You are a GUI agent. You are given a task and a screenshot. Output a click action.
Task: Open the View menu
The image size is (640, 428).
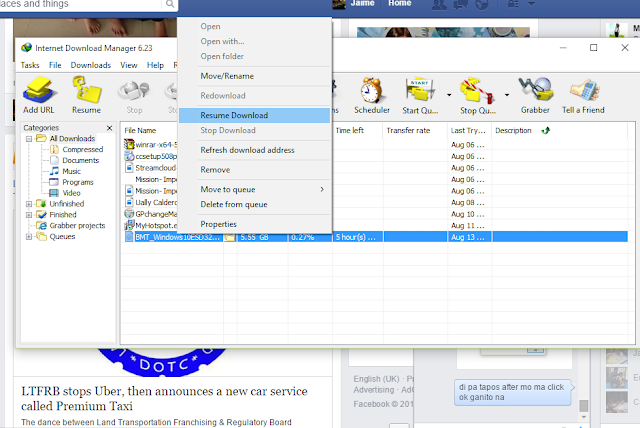tap(129, 65)
